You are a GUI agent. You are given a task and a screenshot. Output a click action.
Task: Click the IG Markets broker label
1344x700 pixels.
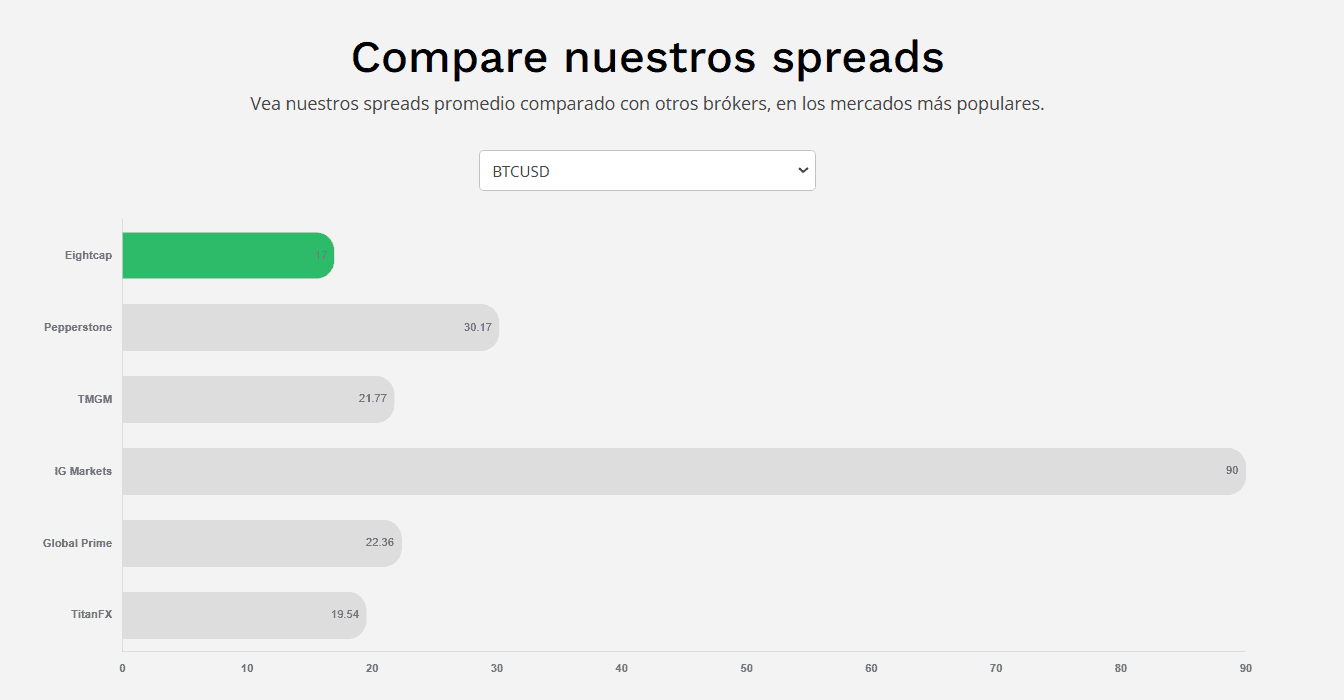83,471
